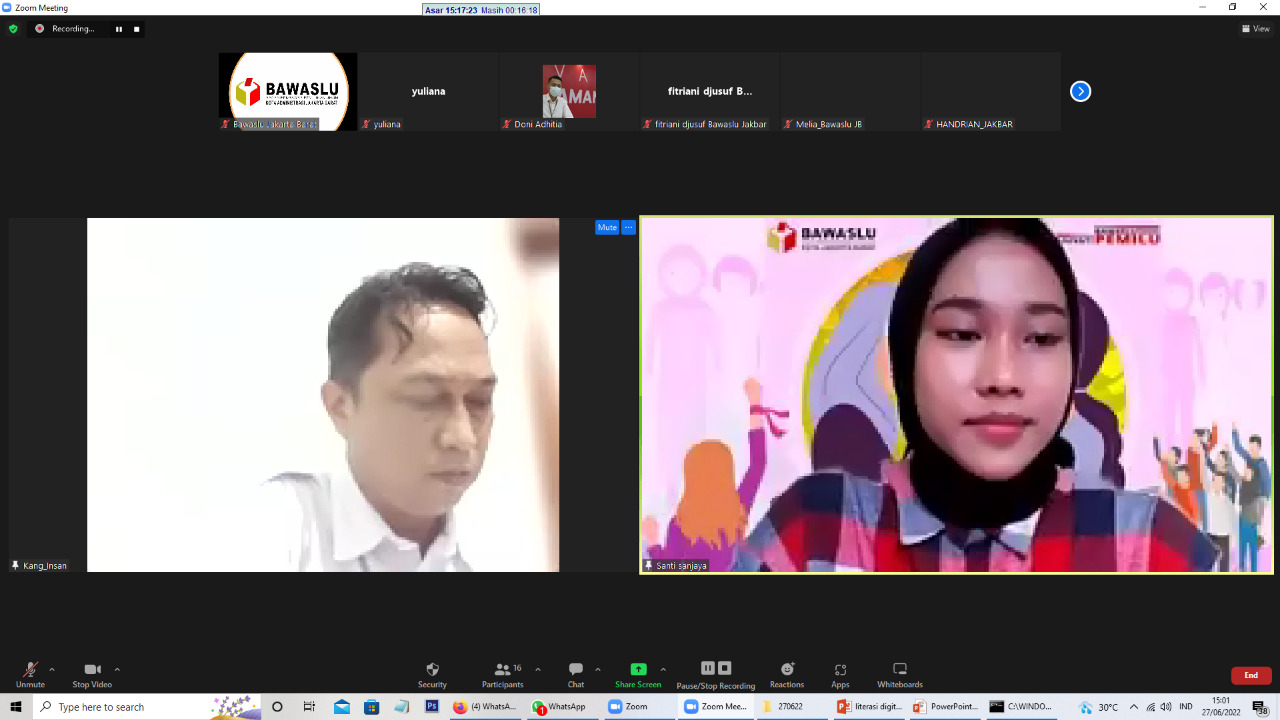This screenshot has height=720, width=1280.
Task: Open the View layout menu
Action: pyautogui.click(x=1255, y=29)
